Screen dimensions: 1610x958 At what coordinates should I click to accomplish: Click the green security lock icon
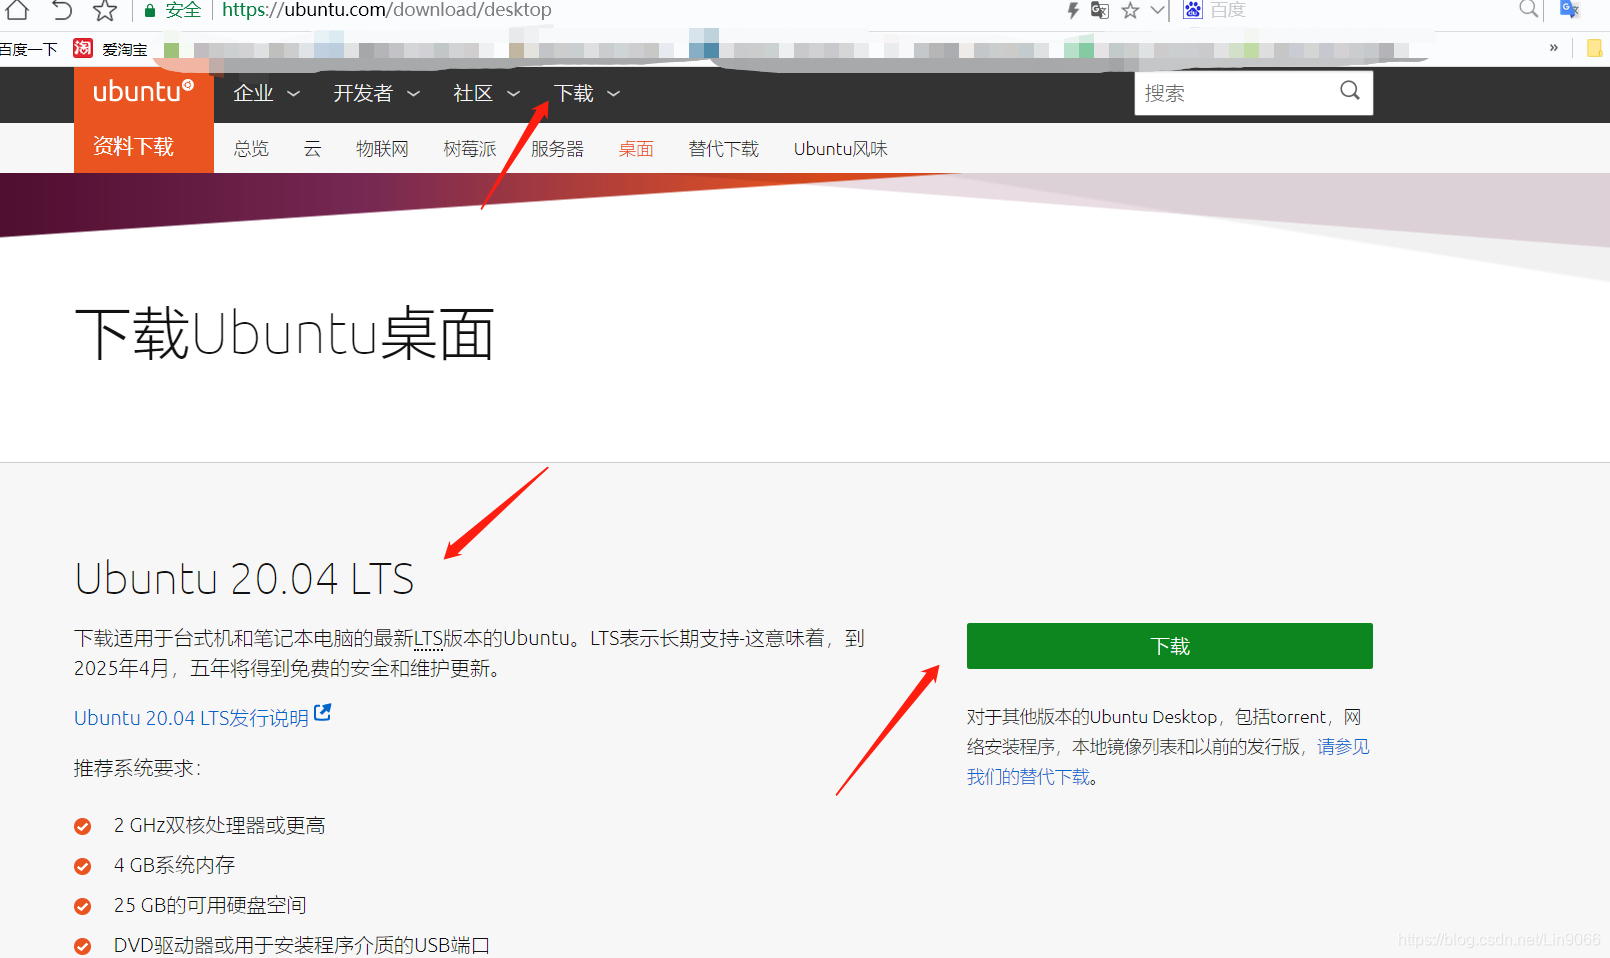click(x=150, y=11)
